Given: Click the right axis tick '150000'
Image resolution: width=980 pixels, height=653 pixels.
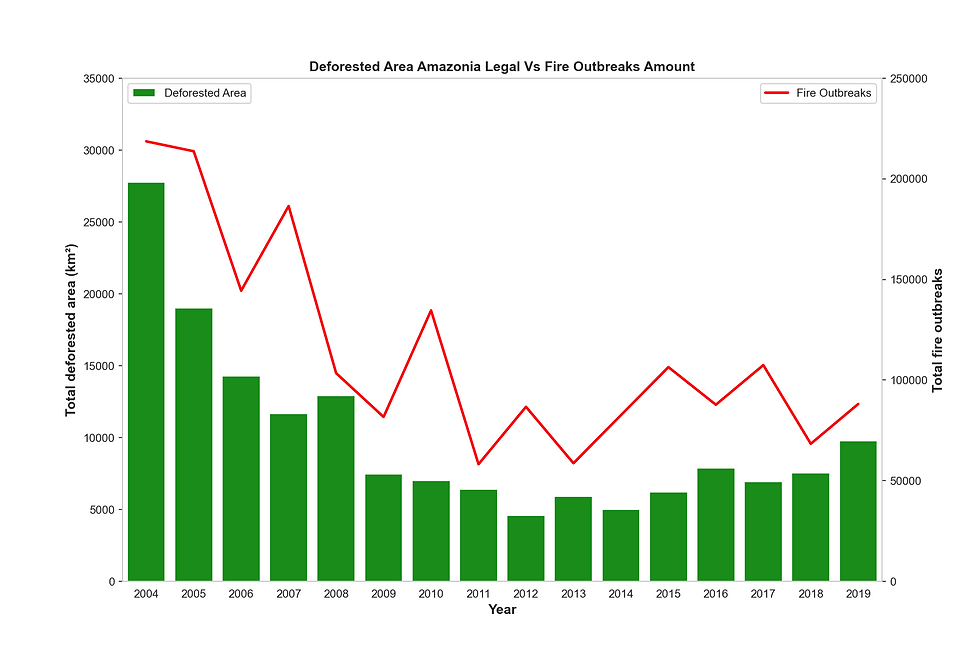Looking at the screenshot, I should coord(909,280).
